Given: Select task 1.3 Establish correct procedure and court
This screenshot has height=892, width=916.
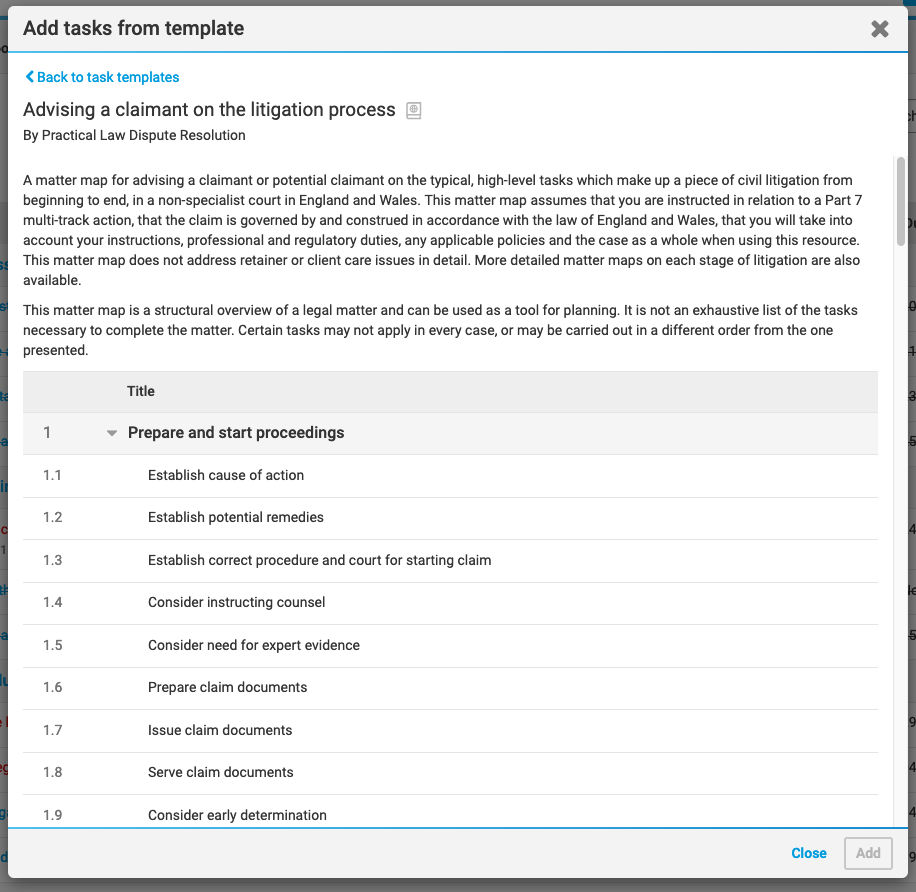Looking at the screenshot, I should click(x=450, y=561).
